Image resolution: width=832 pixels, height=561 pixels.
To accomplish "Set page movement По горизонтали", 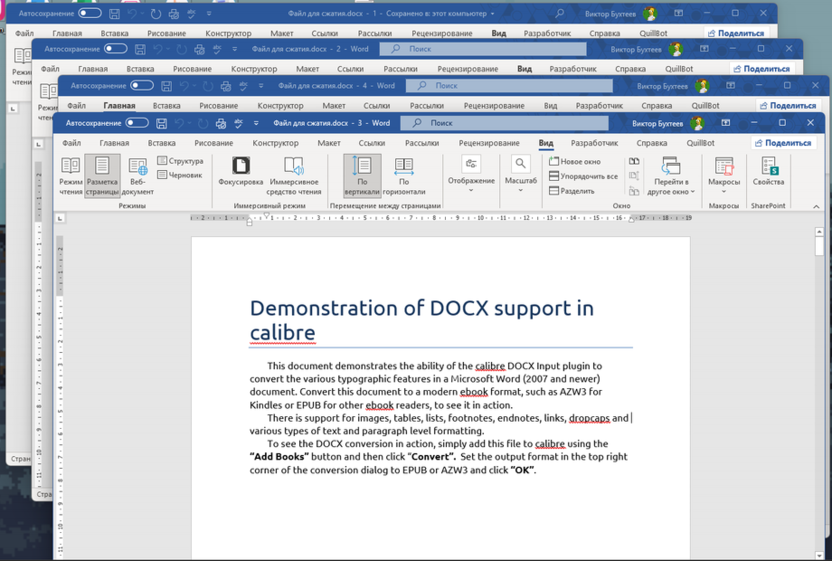I will tap(404, 175).
